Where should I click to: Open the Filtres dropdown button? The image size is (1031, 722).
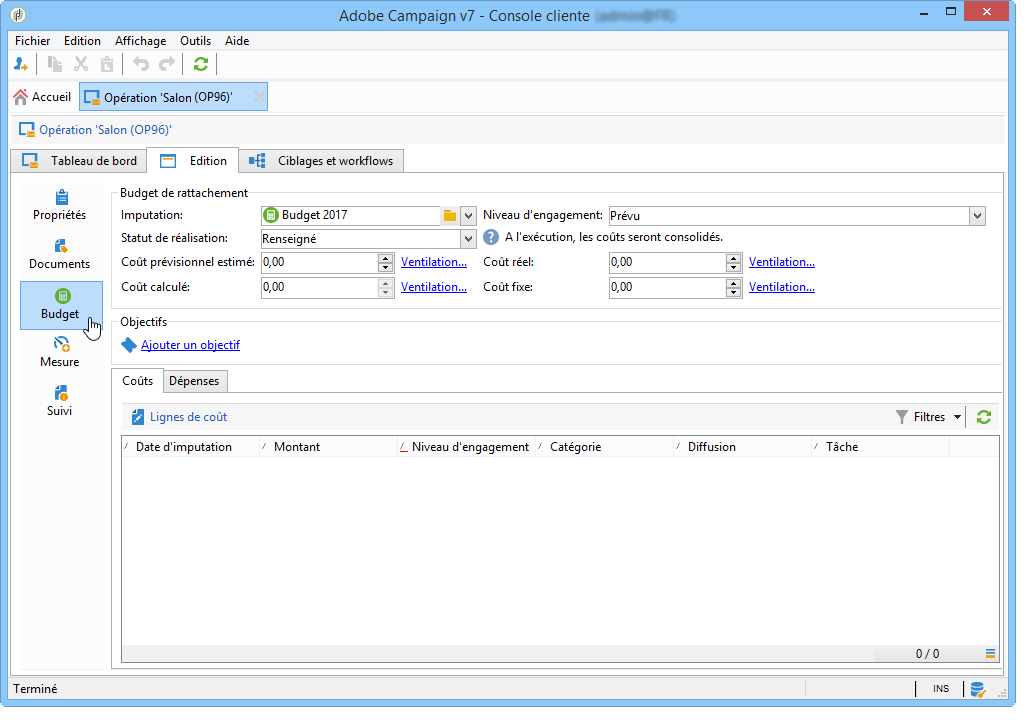coord(929,417)
